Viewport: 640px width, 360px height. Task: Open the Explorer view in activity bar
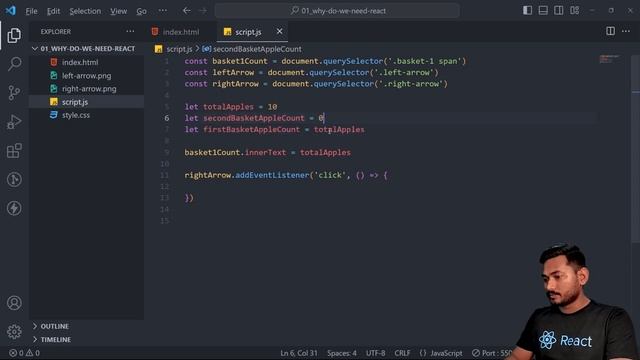coord(14,36)
